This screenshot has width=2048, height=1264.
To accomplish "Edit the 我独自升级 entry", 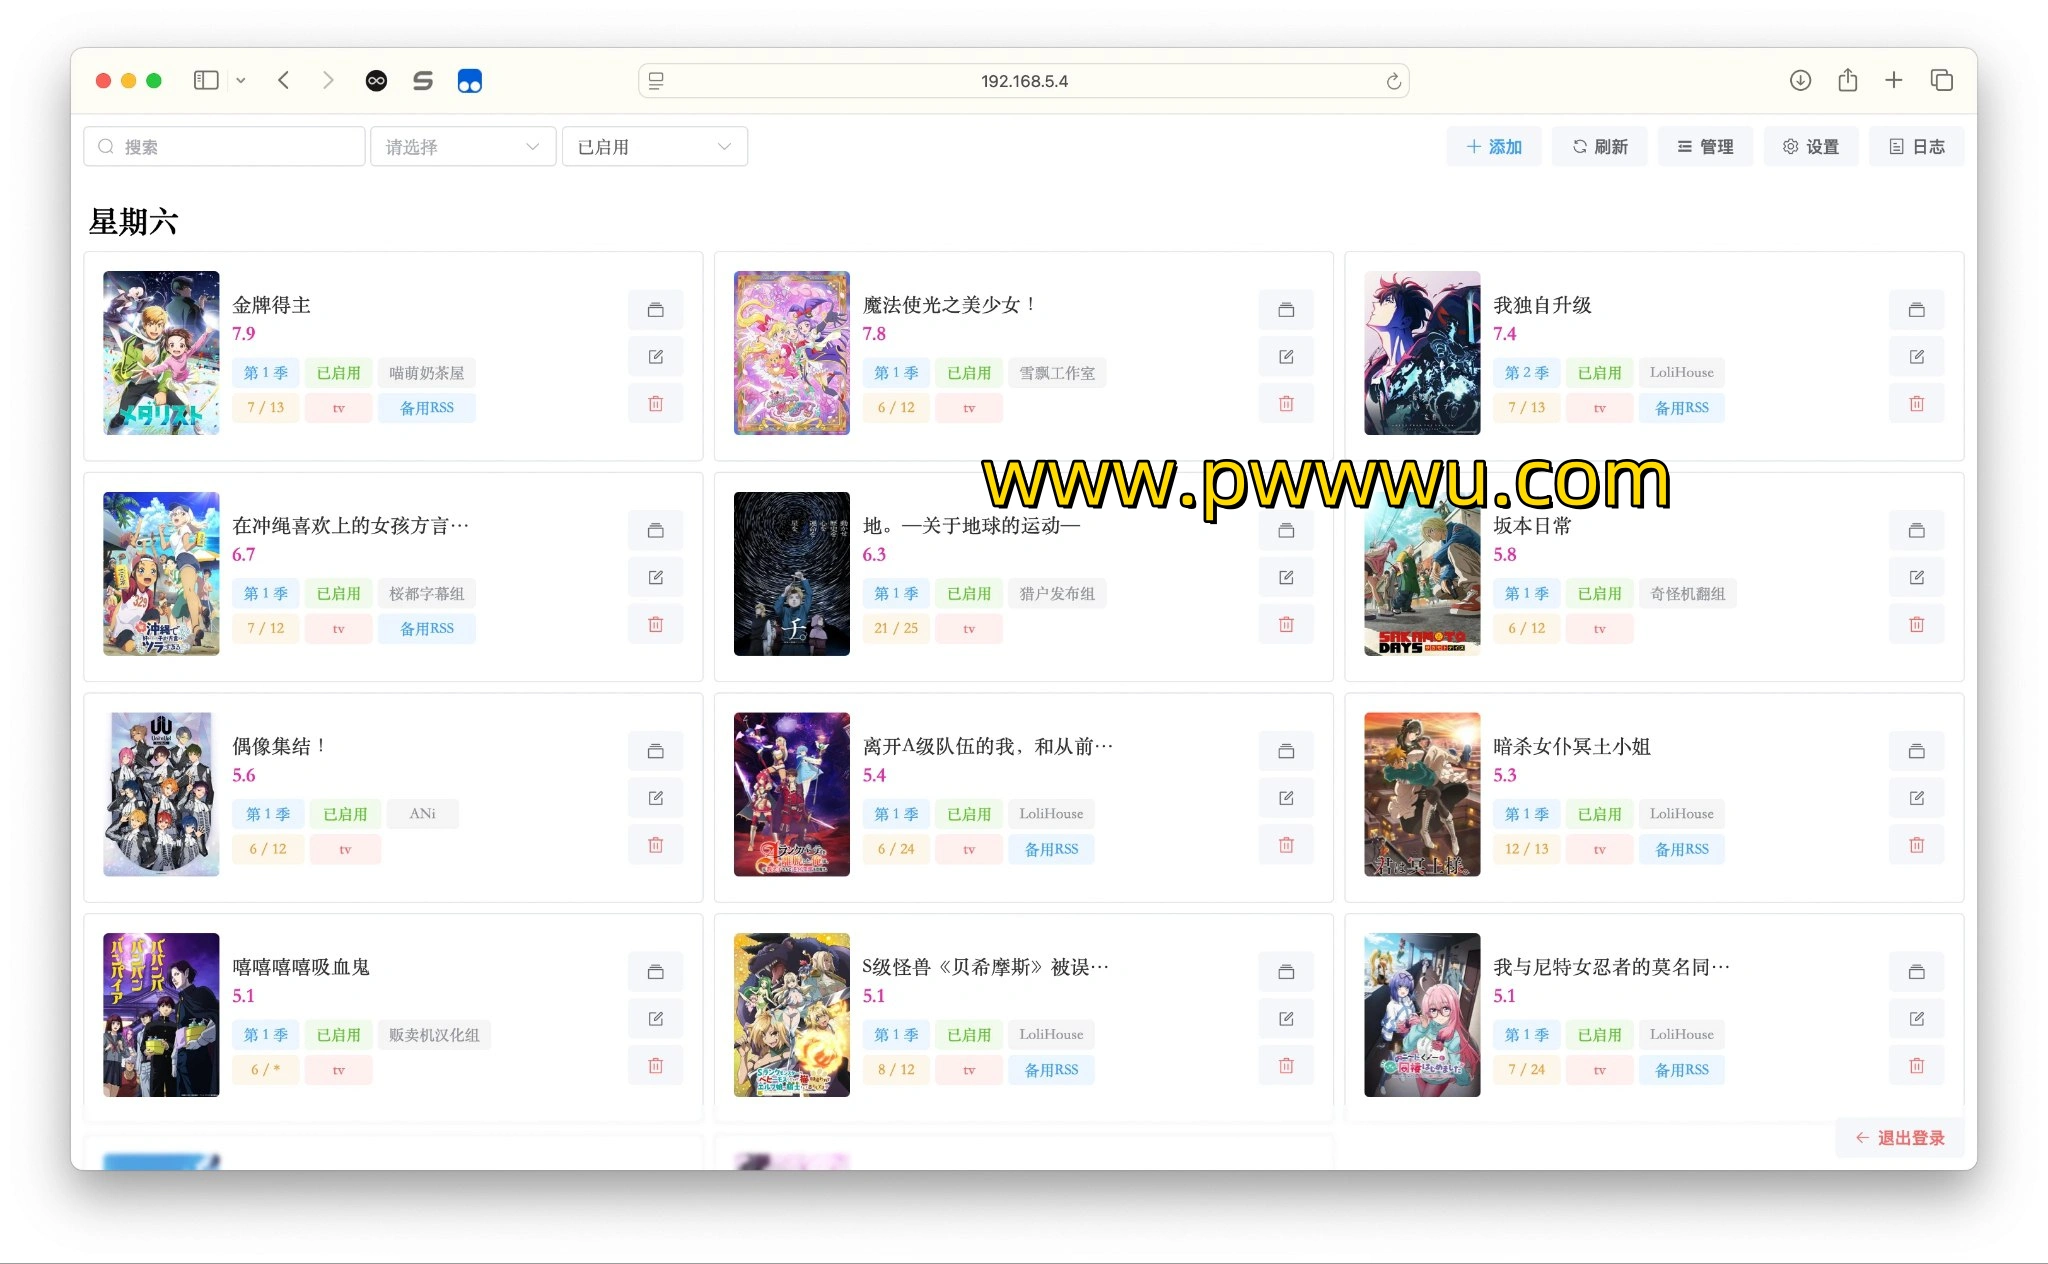I will click(1916, 357).
